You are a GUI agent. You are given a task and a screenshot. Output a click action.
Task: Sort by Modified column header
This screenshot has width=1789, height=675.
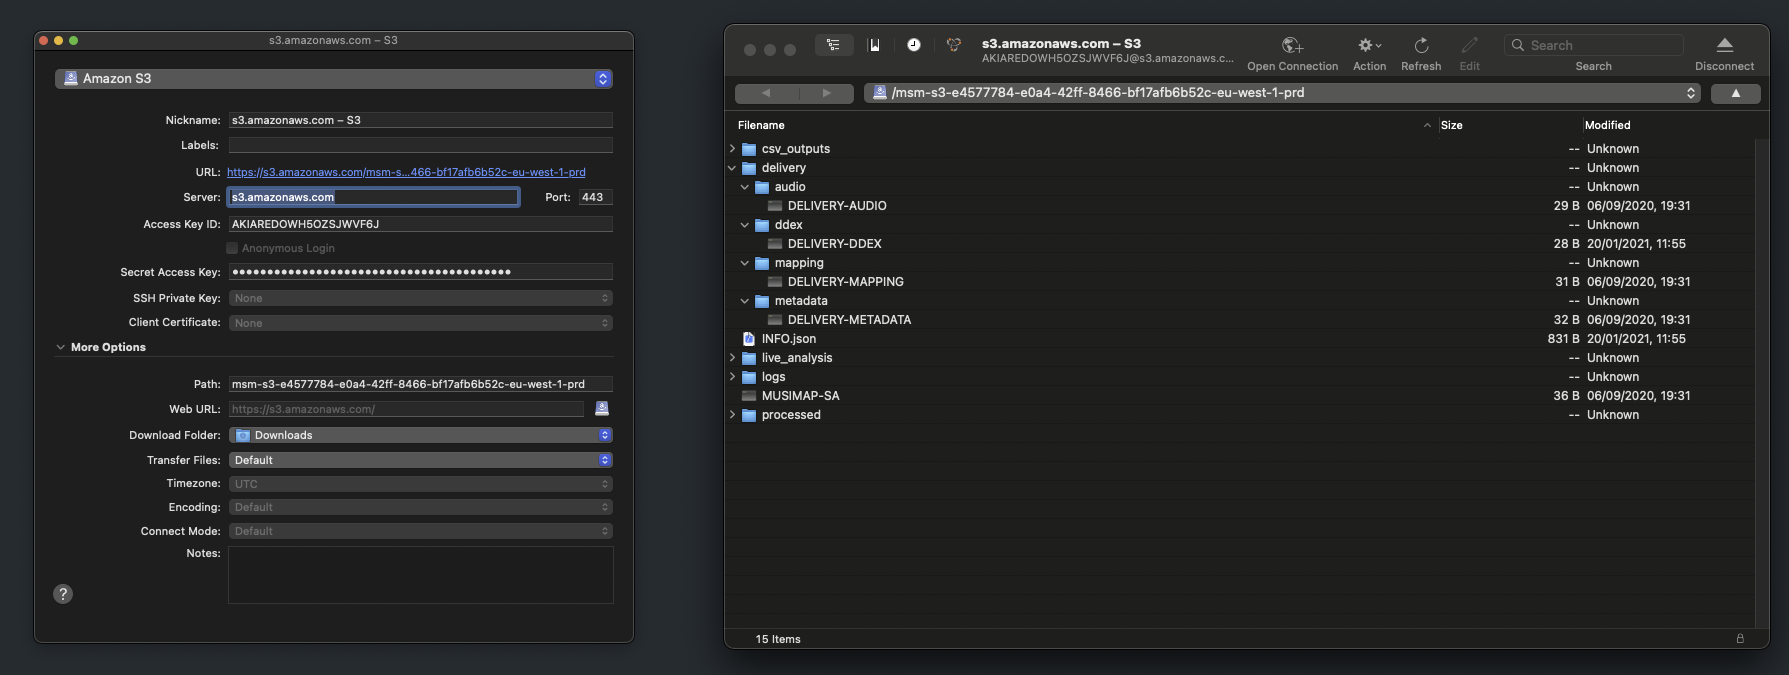coord(1668,125)
